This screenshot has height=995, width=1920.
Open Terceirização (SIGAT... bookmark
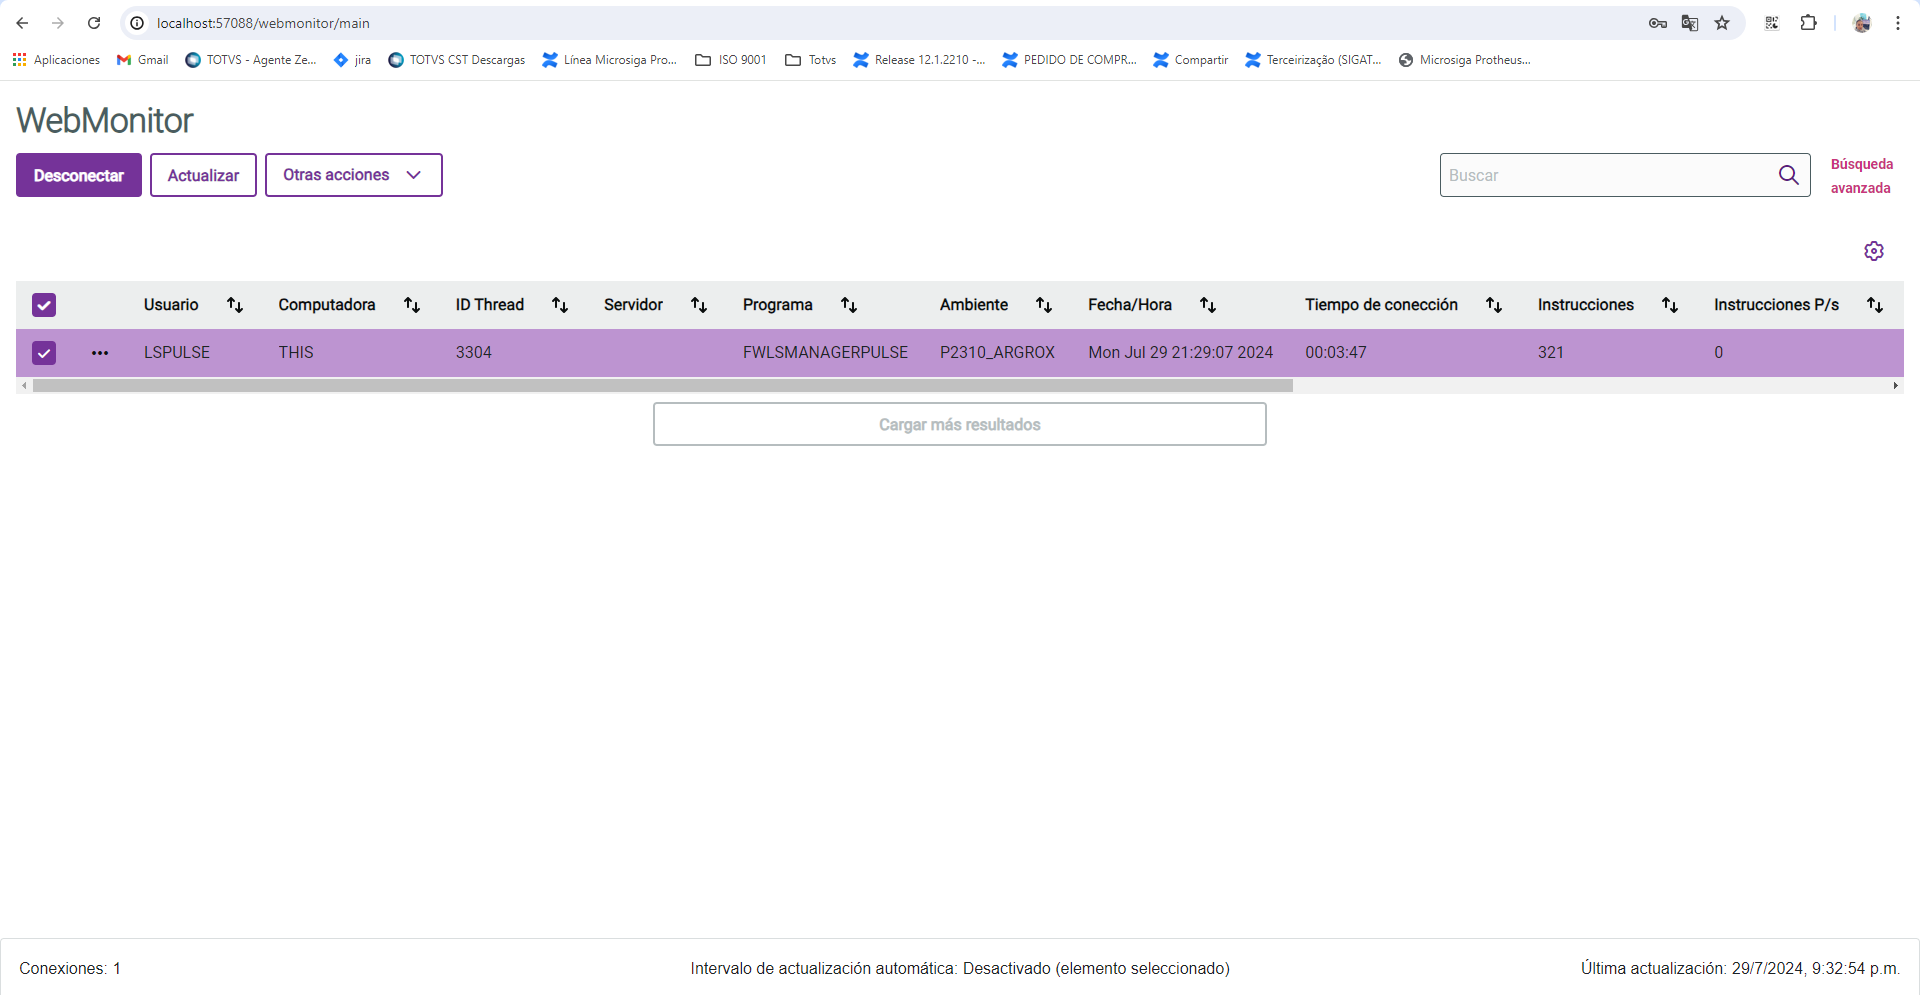(1313, 60)
